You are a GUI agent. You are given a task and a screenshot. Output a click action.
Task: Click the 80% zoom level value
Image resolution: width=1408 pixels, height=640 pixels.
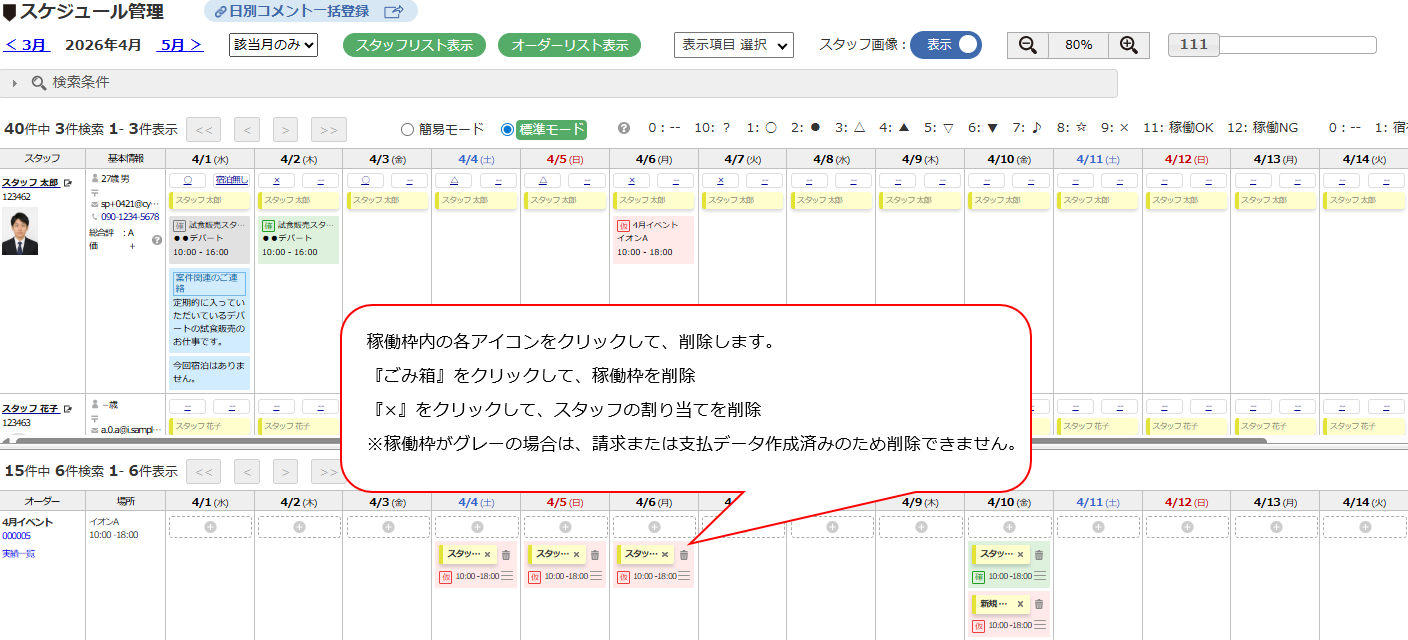pos(1078,45)
